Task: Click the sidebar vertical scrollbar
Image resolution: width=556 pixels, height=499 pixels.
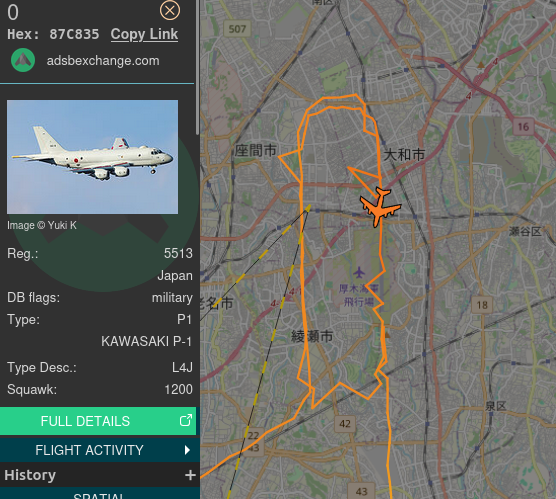Action: 198,67
